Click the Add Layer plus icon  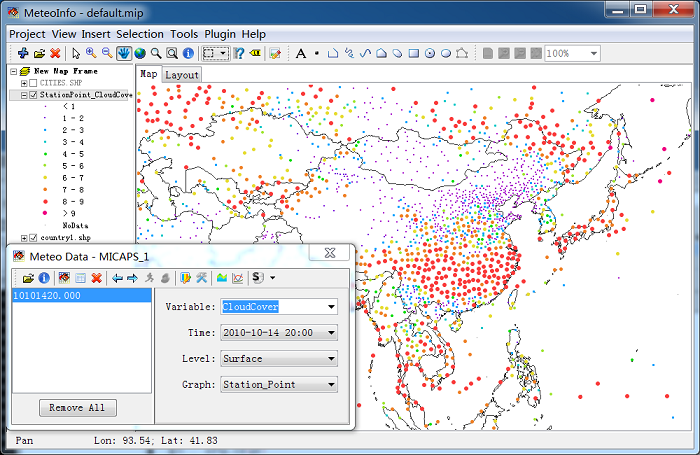[x=23, y=53]
